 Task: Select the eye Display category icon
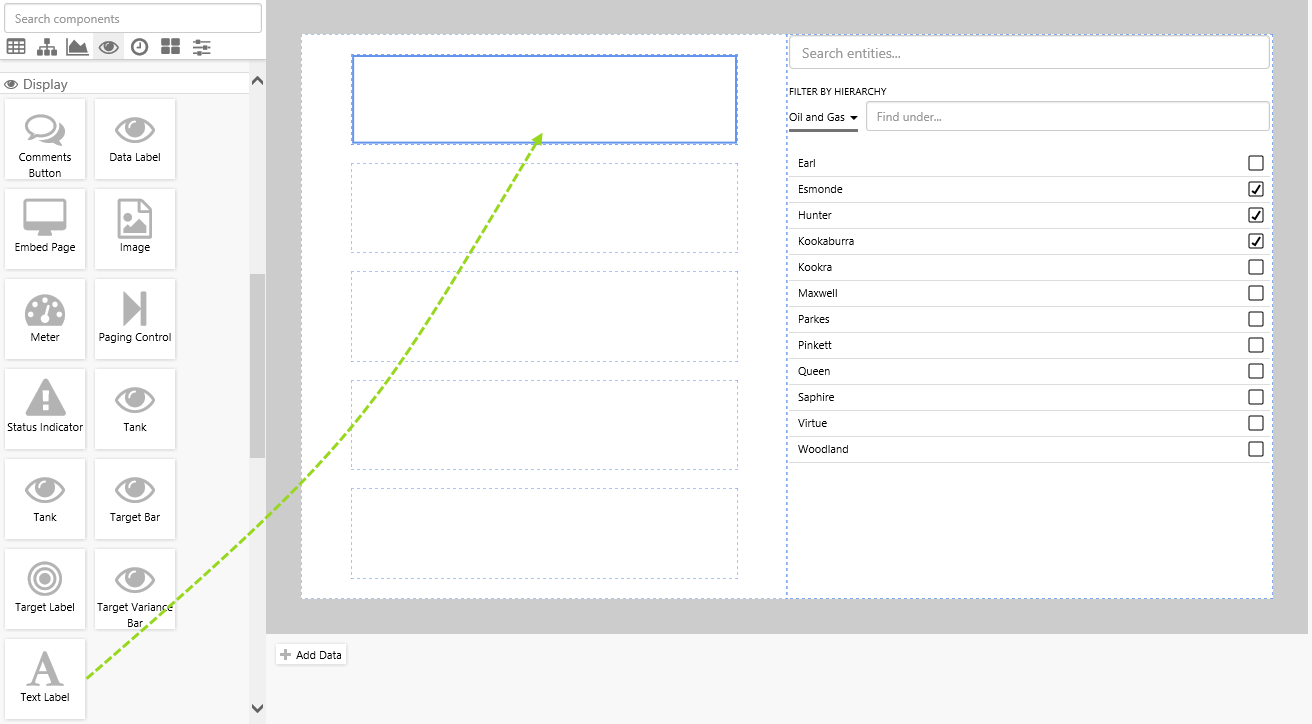(x=109, y=46)
